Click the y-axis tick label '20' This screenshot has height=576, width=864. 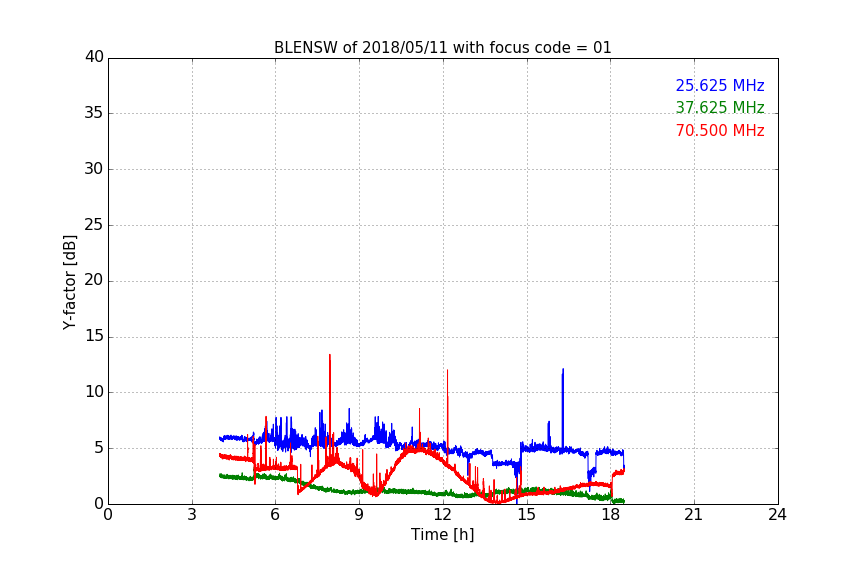click(x=94, y=280)
